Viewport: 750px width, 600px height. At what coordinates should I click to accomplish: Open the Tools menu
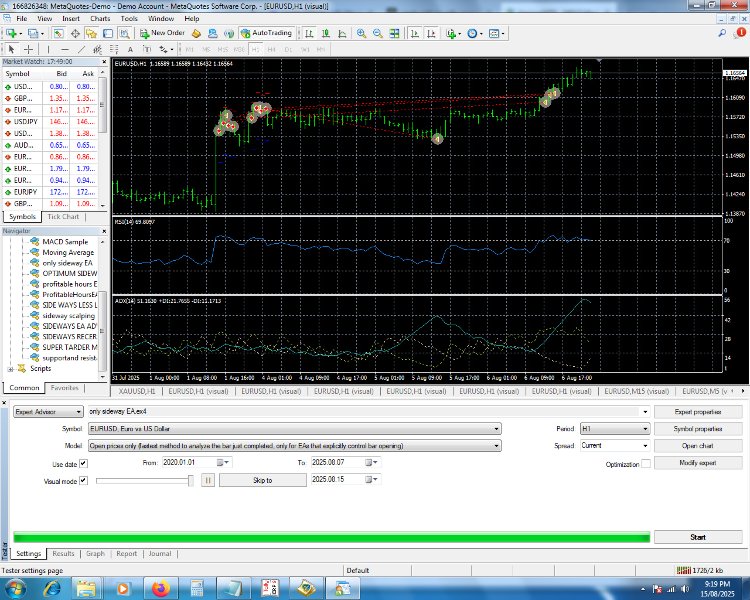tap(129, 18)
